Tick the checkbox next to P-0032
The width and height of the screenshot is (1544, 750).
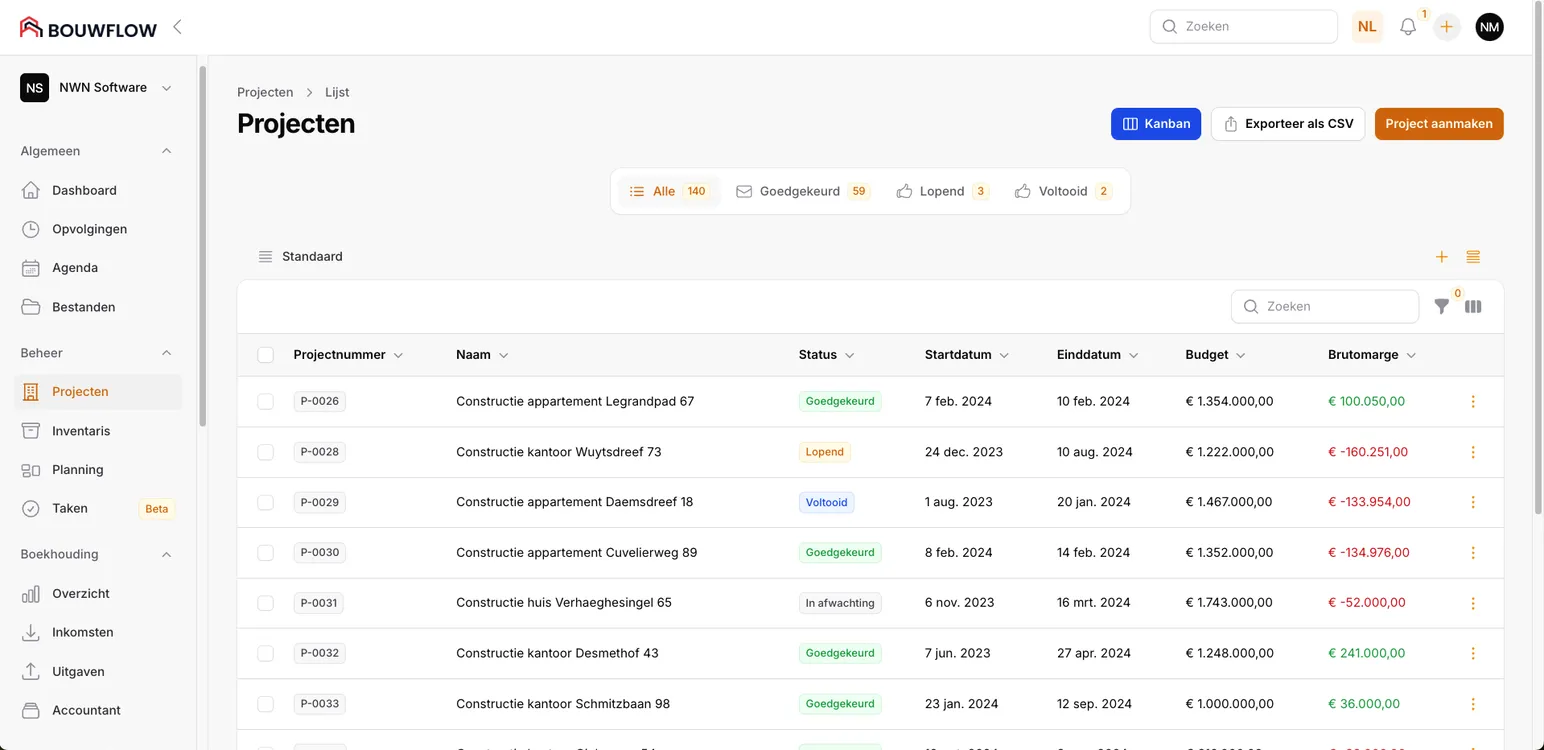(265, 653)
